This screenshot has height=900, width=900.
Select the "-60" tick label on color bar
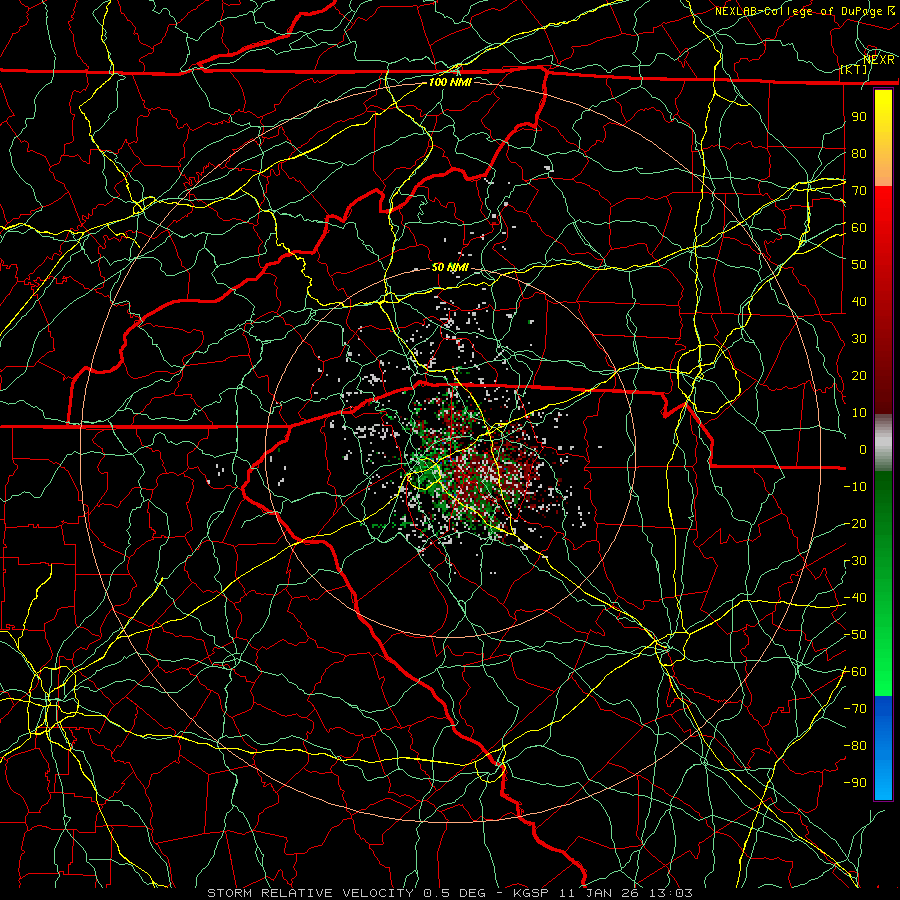pos(855,672)
